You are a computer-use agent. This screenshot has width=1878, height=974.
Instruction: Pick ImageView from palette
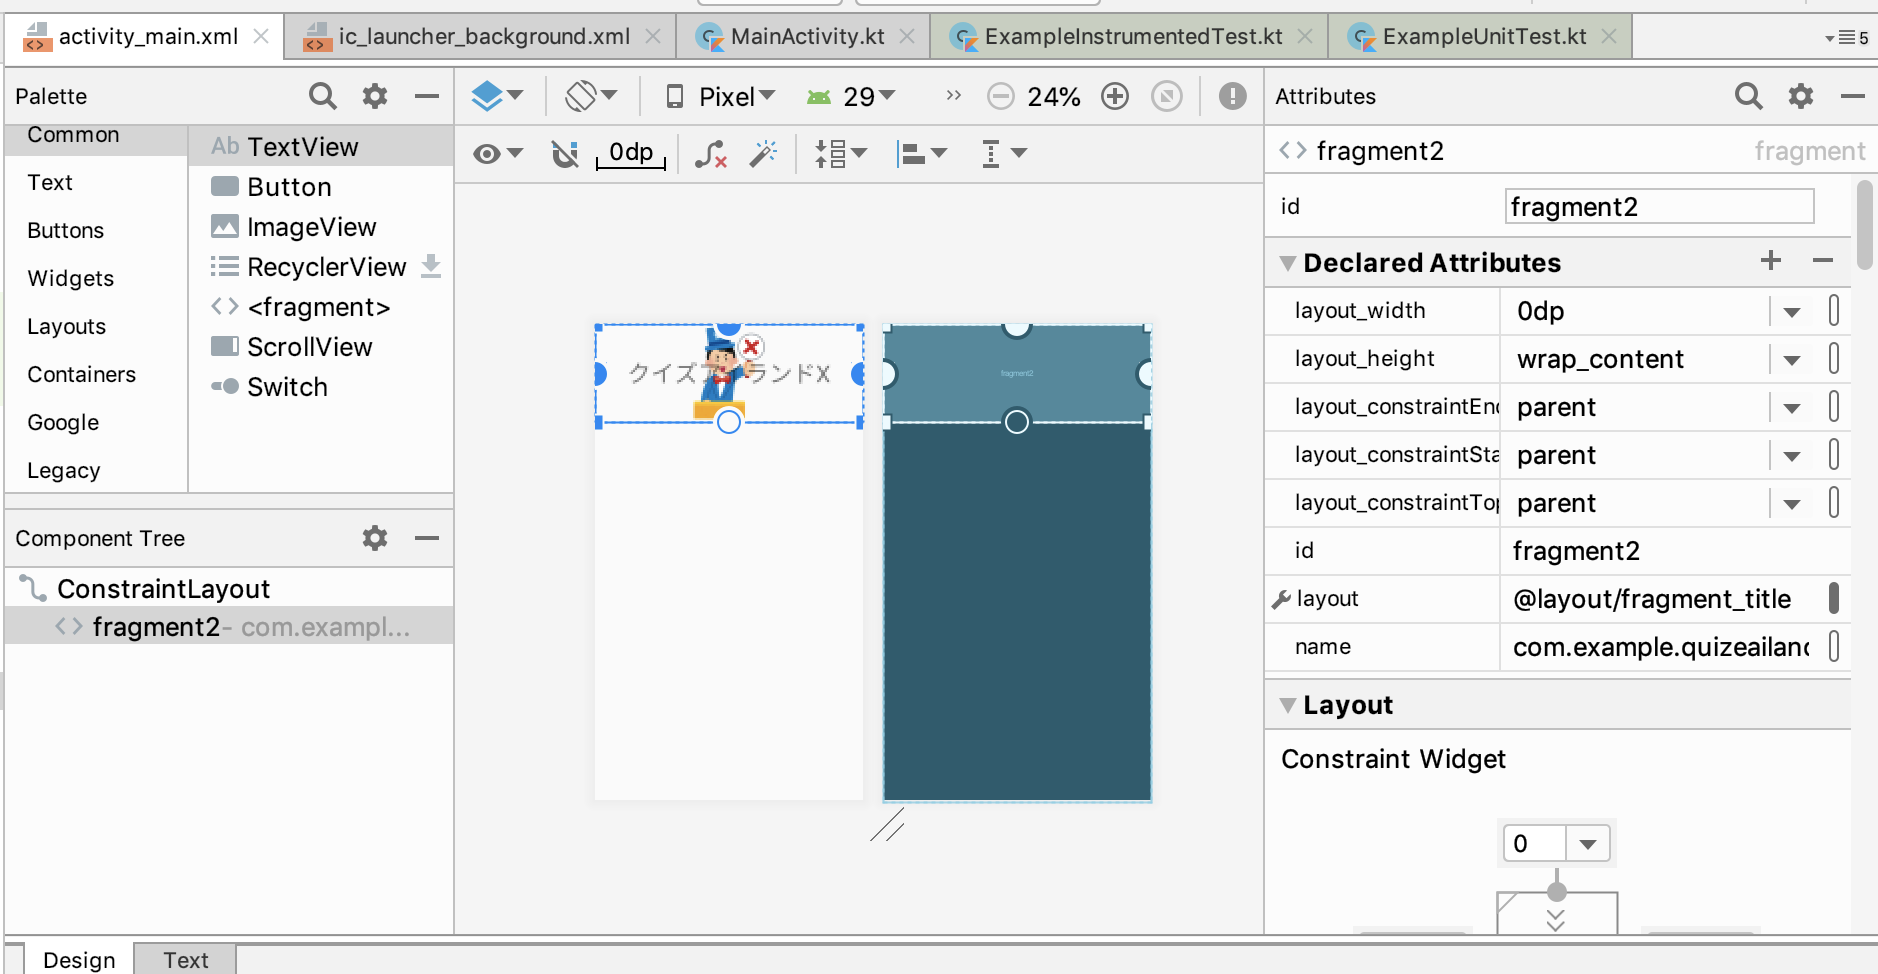click(321, 227)
